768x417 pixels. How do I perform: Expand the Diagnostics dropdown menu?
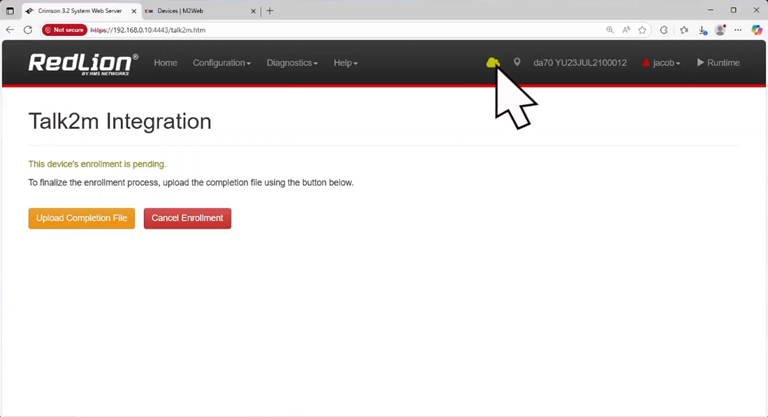tap(292, 63)
